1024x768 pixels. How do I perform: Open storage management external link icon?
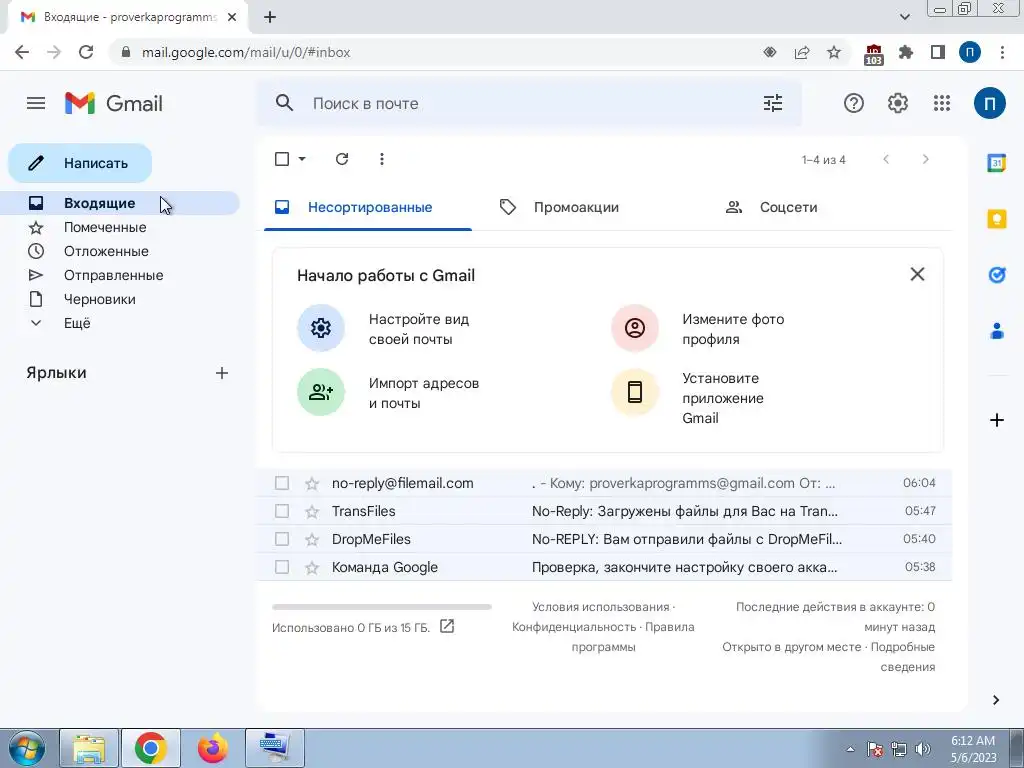click(x=447, y=626)
